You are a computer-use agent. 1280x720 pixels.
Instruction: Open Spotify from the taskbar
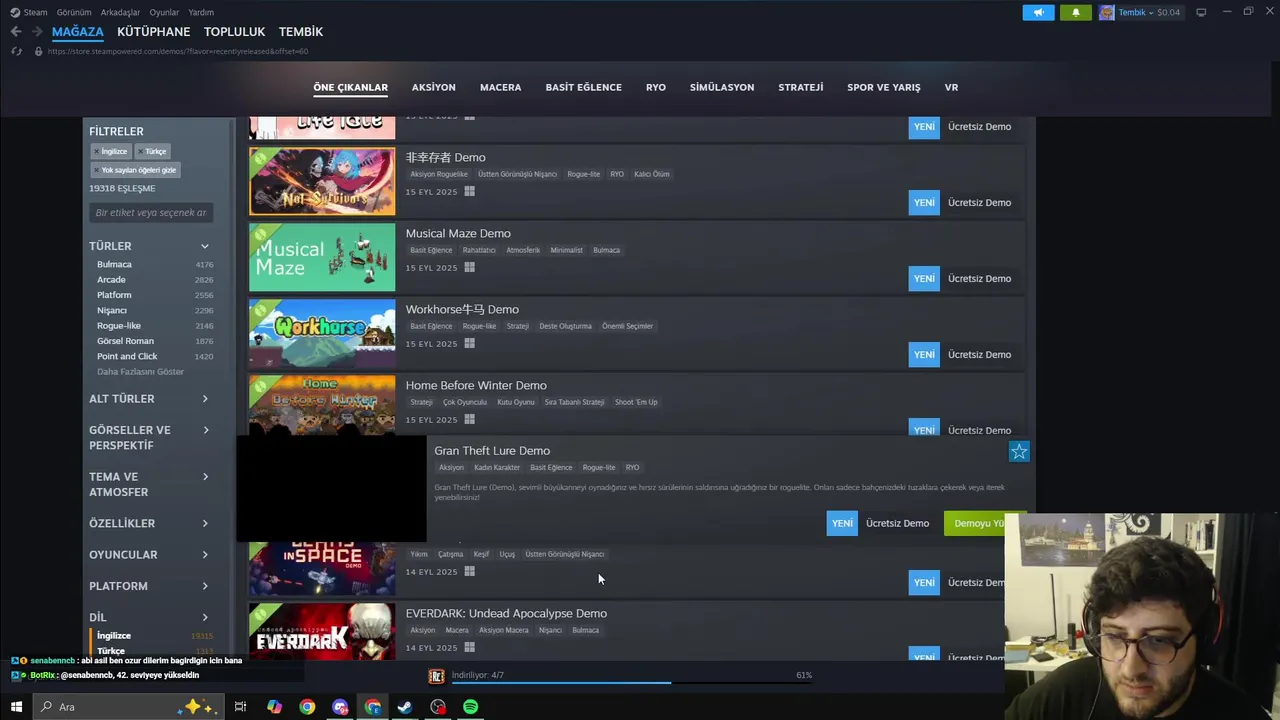tap(470, 707)
